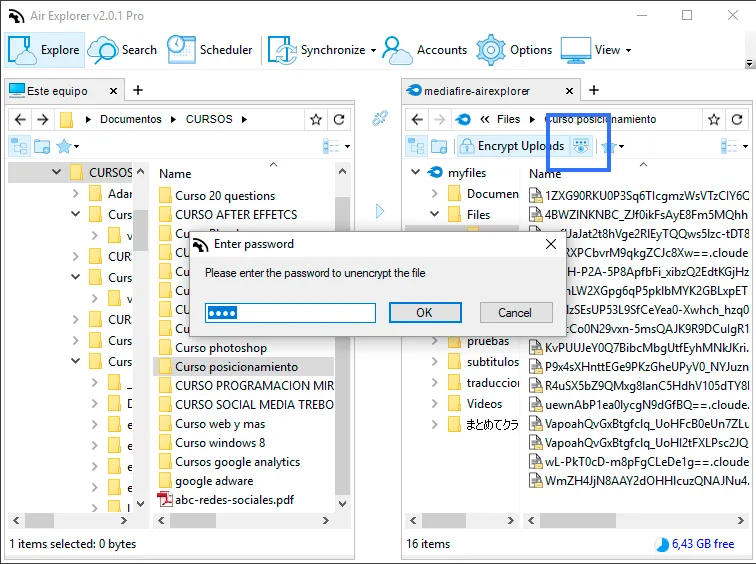Screen dimensions: 756x564
Task: Open the Synchronize dropdown arrow
Action: click(x=373, y=50)
